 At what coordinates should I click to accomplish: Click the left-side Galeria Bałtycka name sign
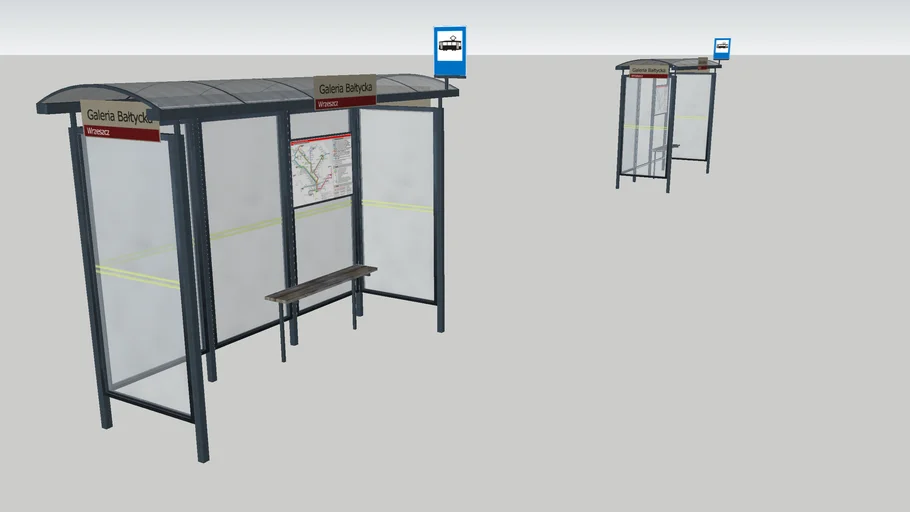pyautogui.click(x=119, y=115)
